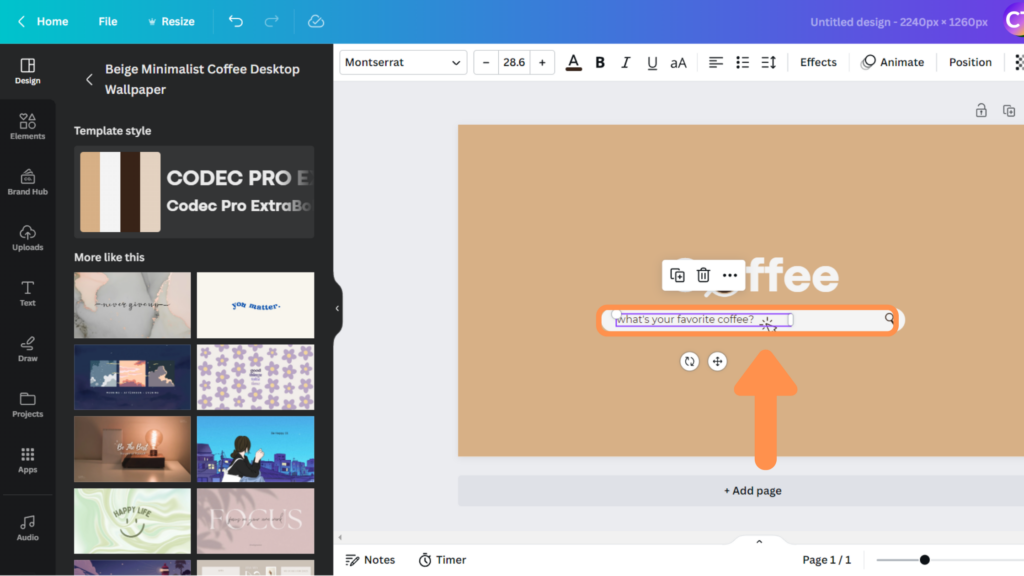Screen dimensions: 1024x576
Task: Click the search magnifier in design
Action: [x=889, y=318]
